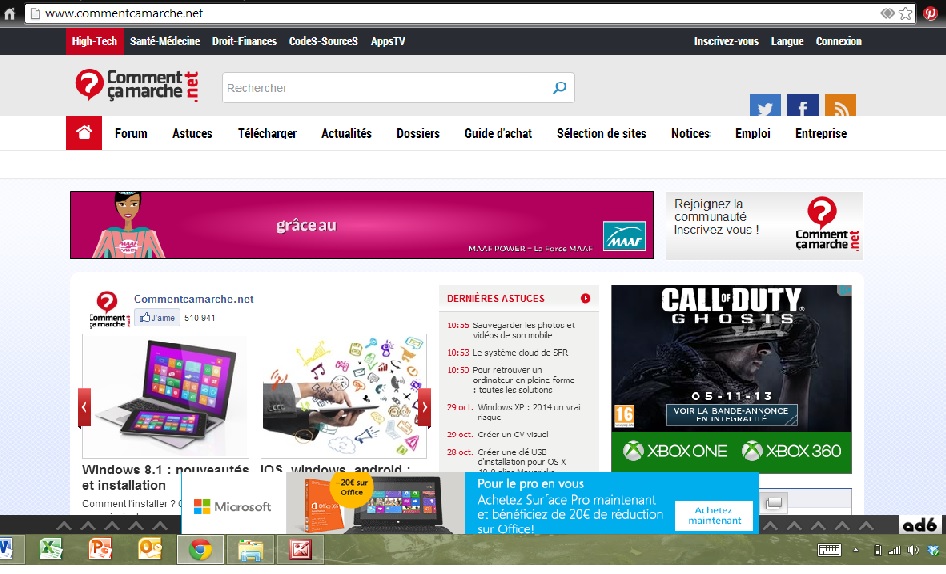Open the Facebook social icon
This screenshot has width=946, height=574.
803,106
